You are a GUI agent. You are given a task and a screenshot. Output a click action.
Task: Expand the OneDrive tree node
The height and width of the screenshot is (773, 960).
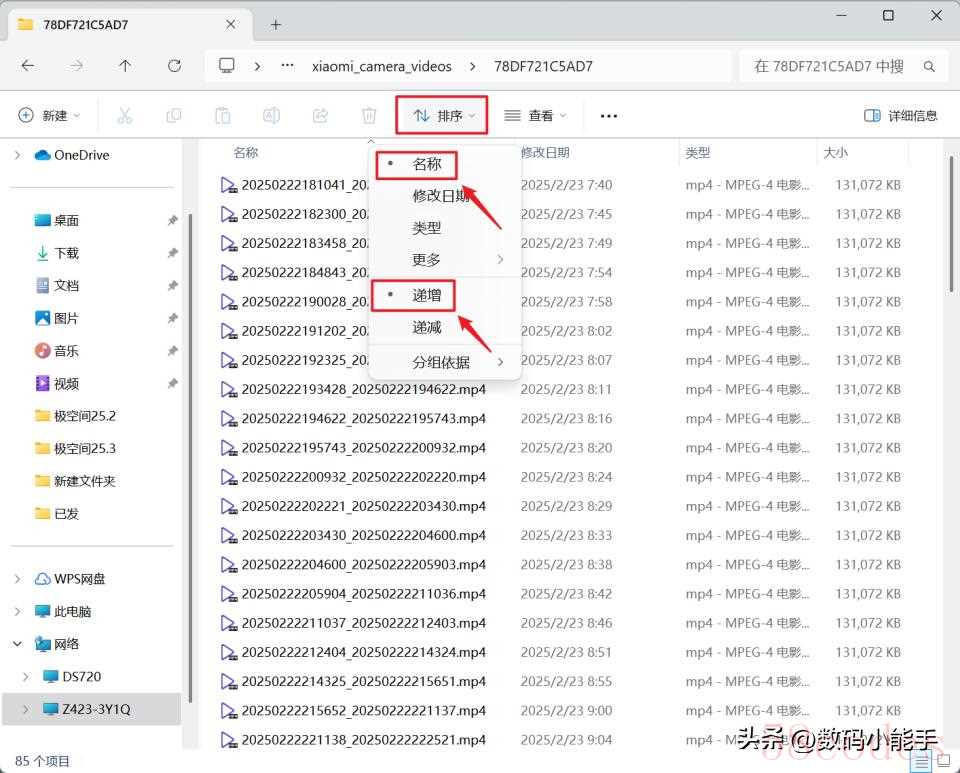[18, 155]
